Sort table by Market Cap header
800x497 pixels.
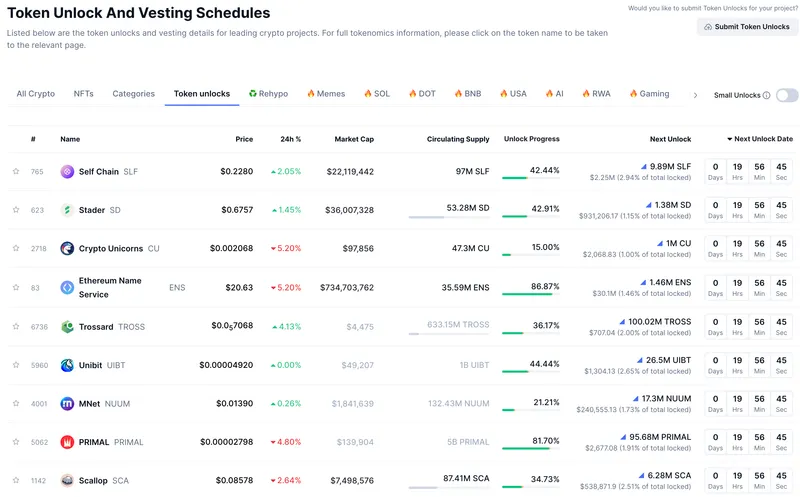pos(354,139)
